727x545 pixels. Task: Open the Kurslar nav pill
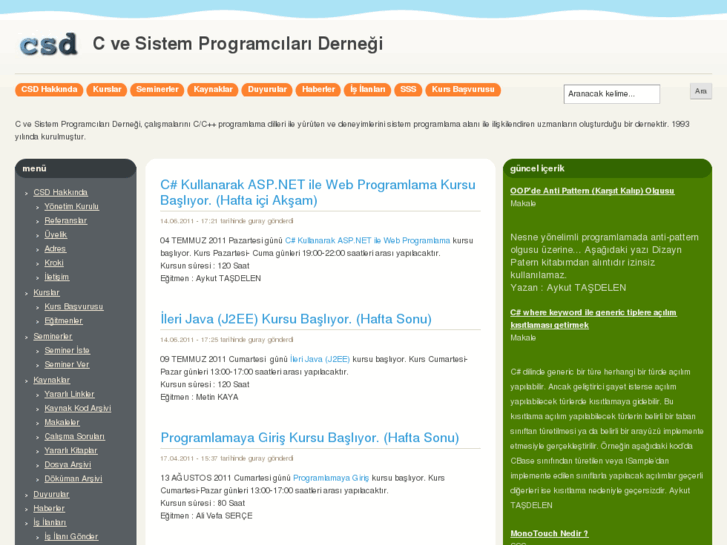tap(107, 90)
